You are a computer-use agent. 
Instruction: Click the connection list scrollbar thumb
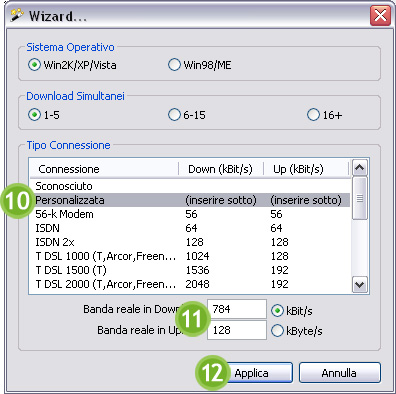point(359,198)
